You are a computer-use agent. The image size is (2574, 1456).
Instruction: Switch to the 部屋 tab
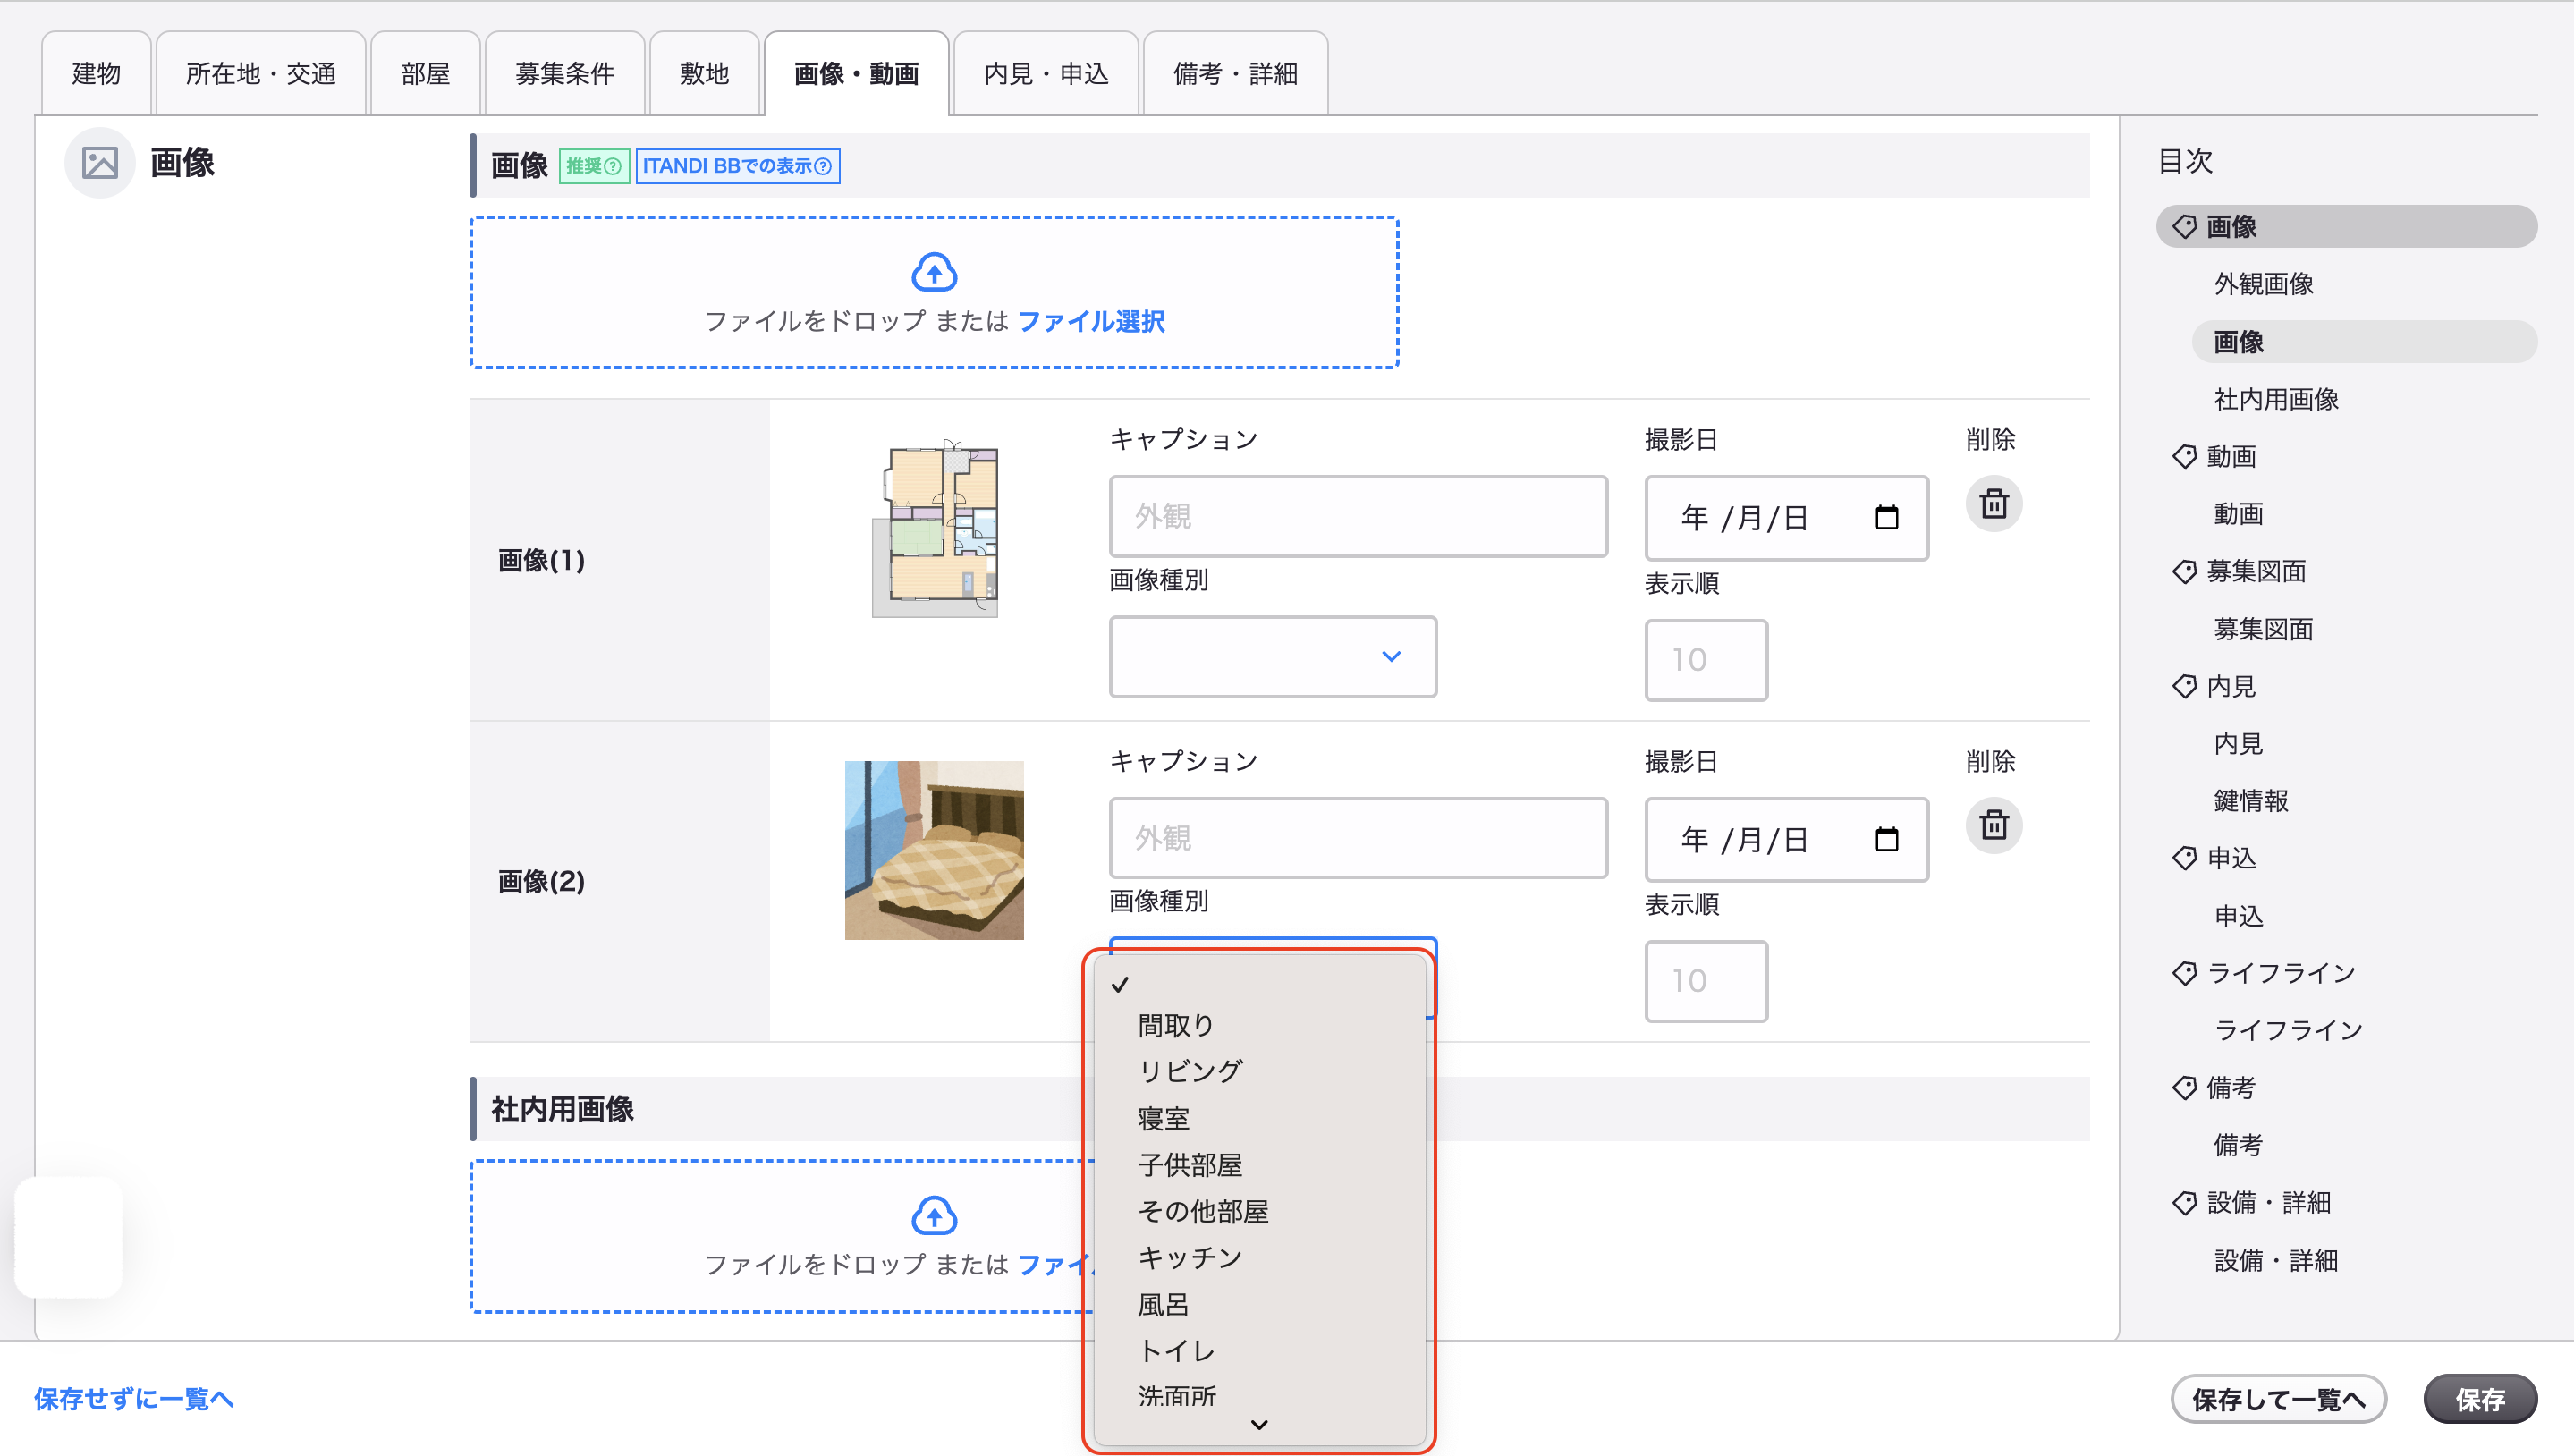pyautogui.click(x=425, y=73)
